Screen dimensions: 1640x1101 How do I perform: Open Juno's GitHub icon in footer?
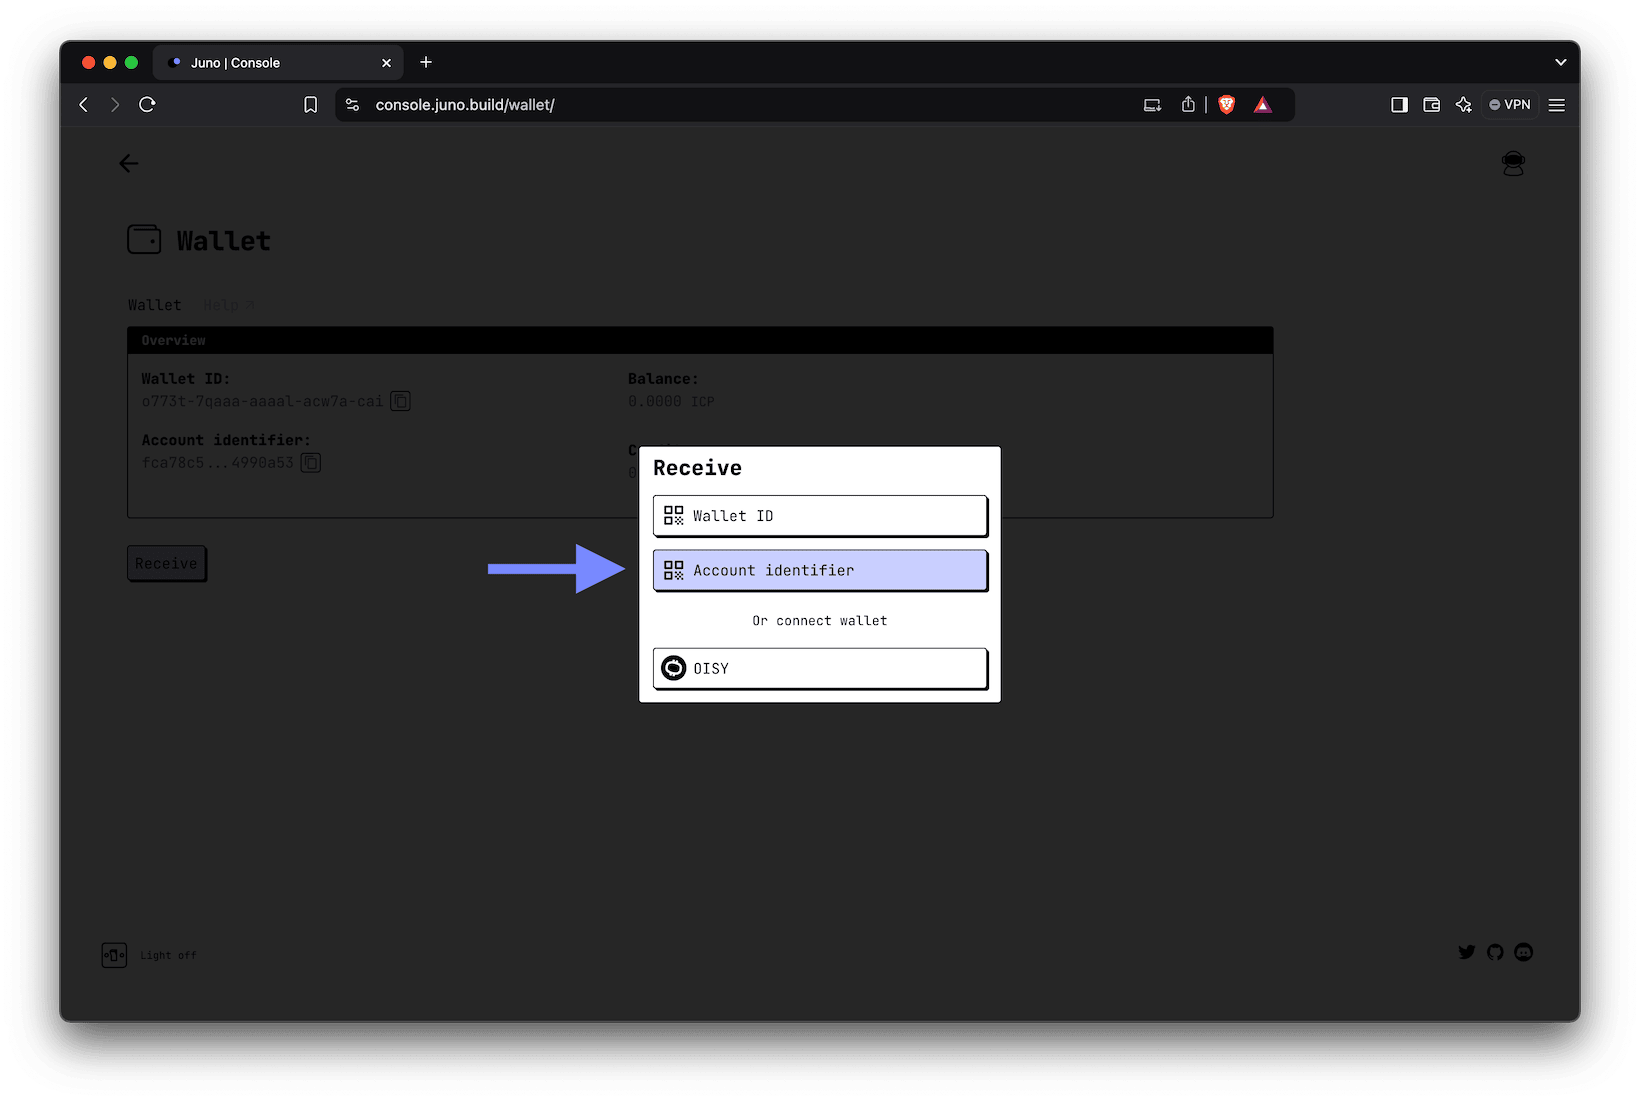1495,952
